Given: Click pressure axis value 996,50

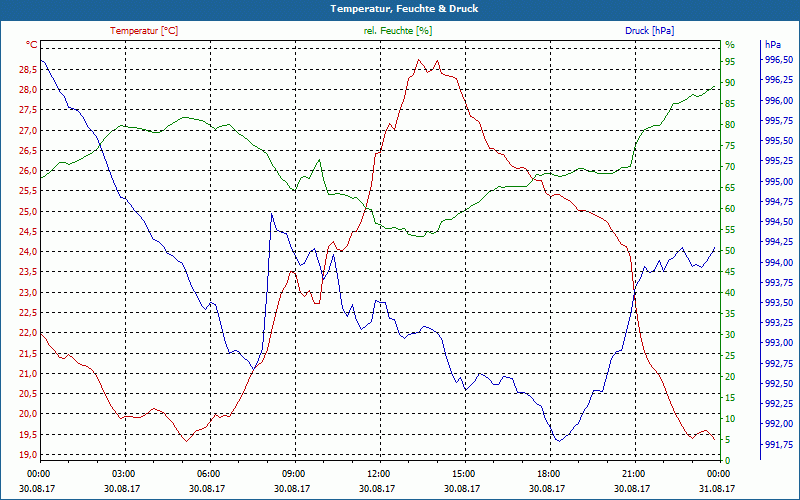Looking at the screenshot, I should pos(779,60).
